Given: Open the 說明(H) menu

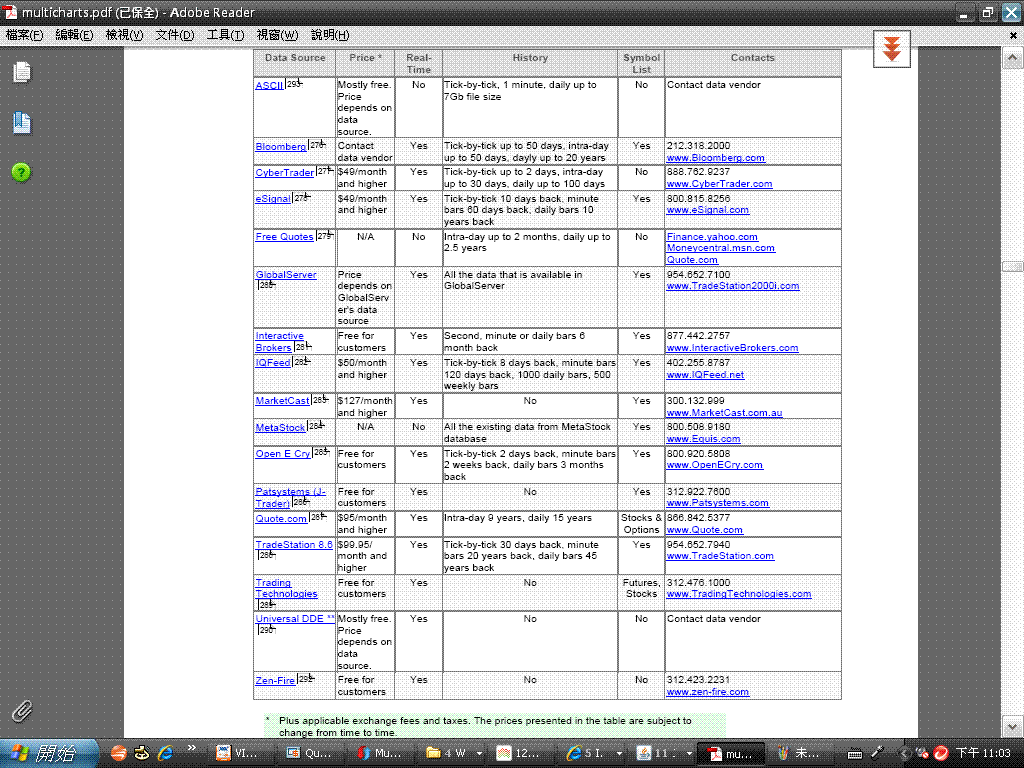Looking at the screenshot, I should pyautogui.click(x=330, y=35).
